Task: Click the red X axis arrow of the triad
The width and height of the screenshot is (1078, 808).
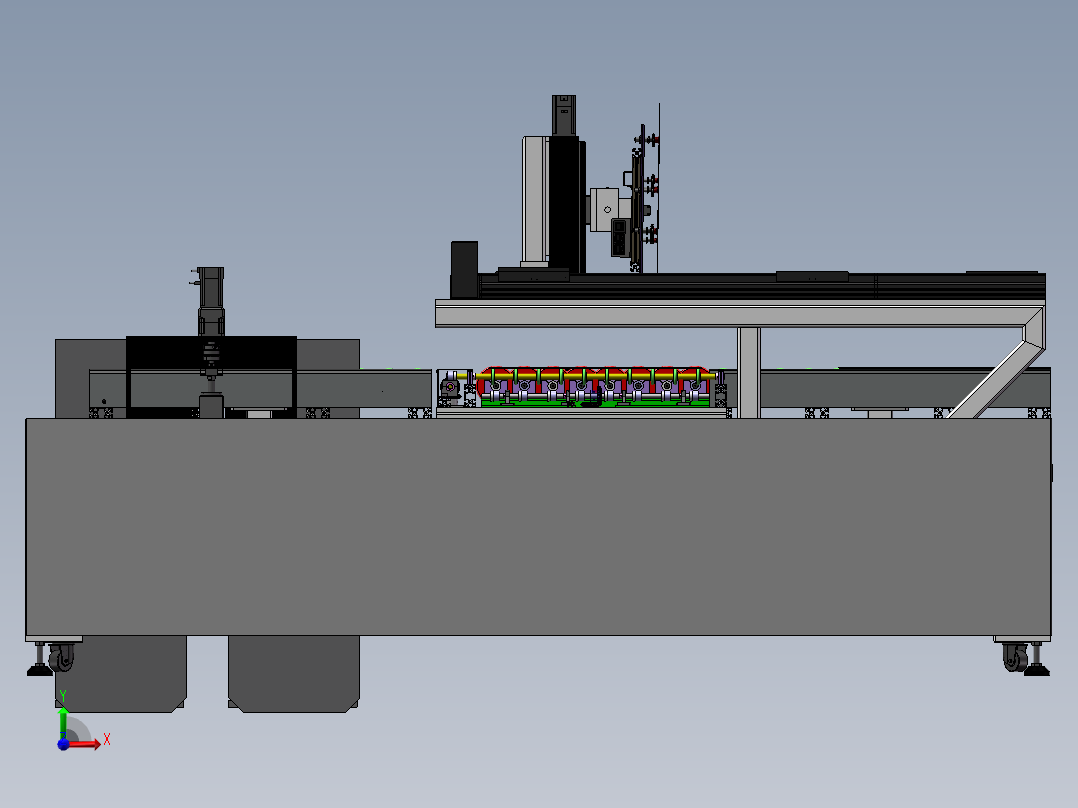Action: tap(84, 744)
